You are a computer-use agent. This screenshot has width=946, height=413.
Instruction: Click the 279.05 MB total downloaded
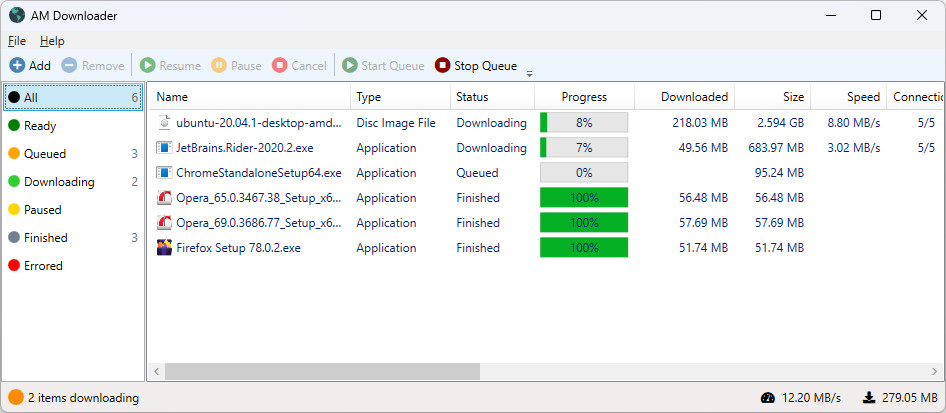pos(910,398)
